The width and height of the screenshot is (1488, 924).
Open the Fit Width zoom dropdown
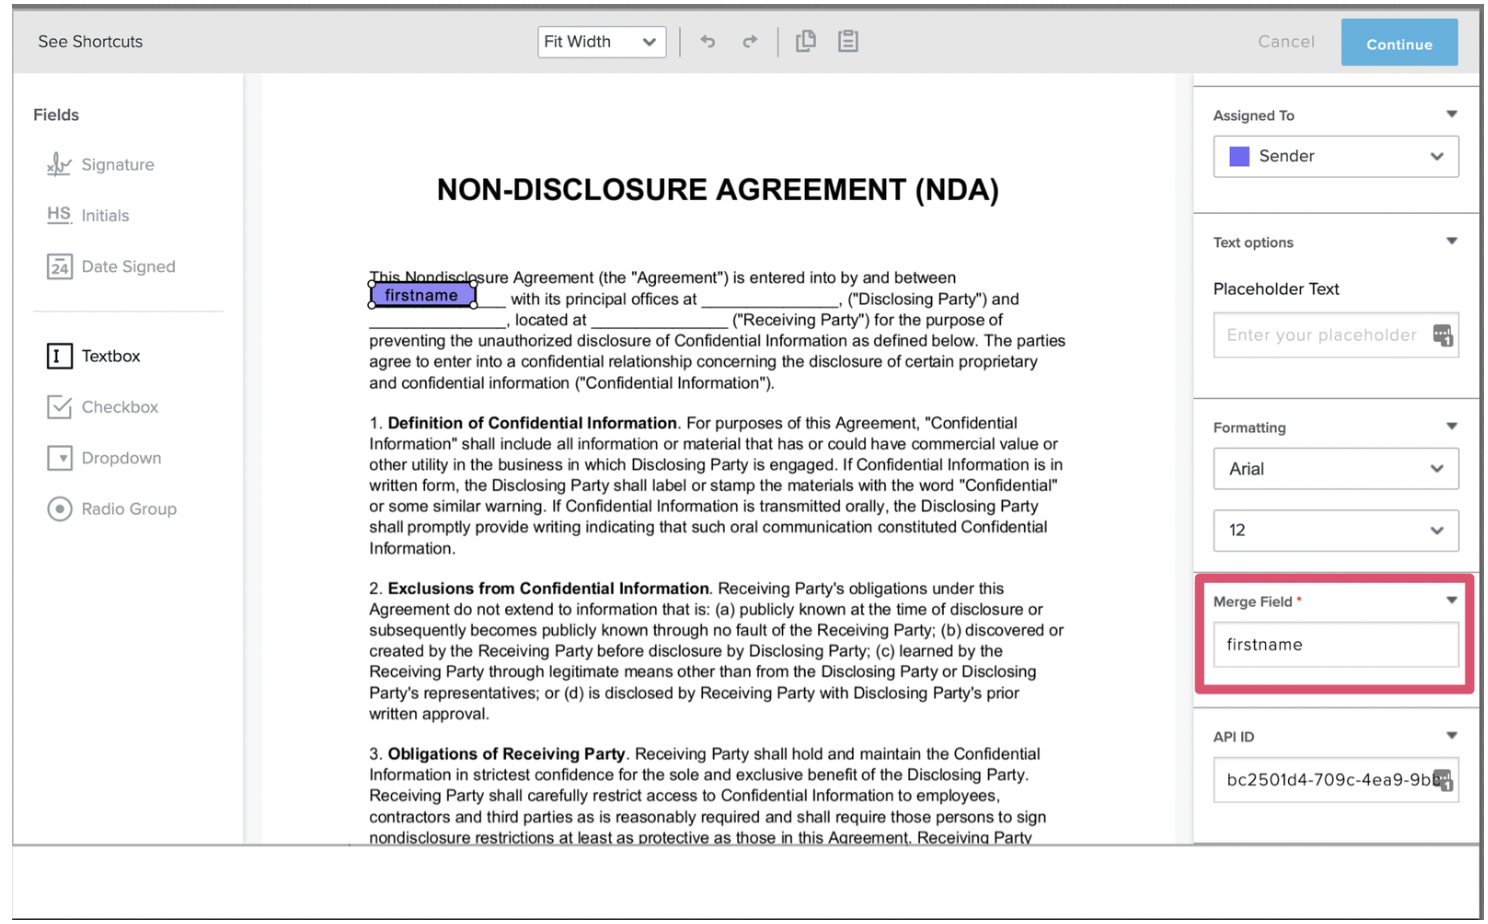(x=602, y=41)
